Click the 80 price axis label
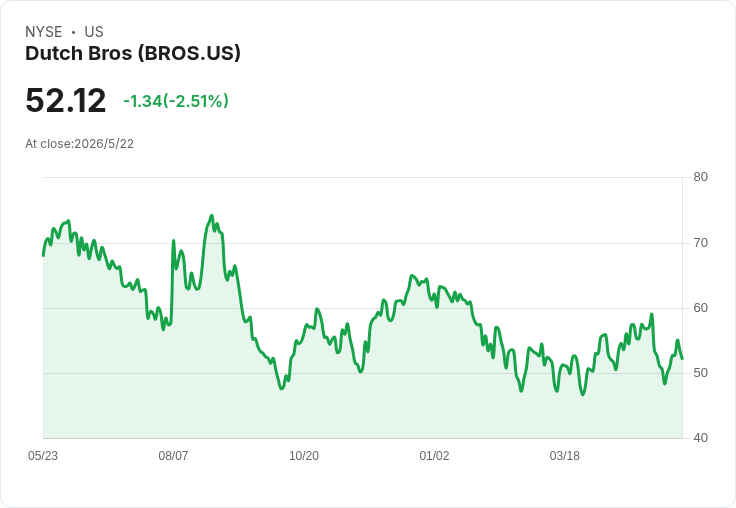Viewport: 736px width, 508px height. point(700,177)
